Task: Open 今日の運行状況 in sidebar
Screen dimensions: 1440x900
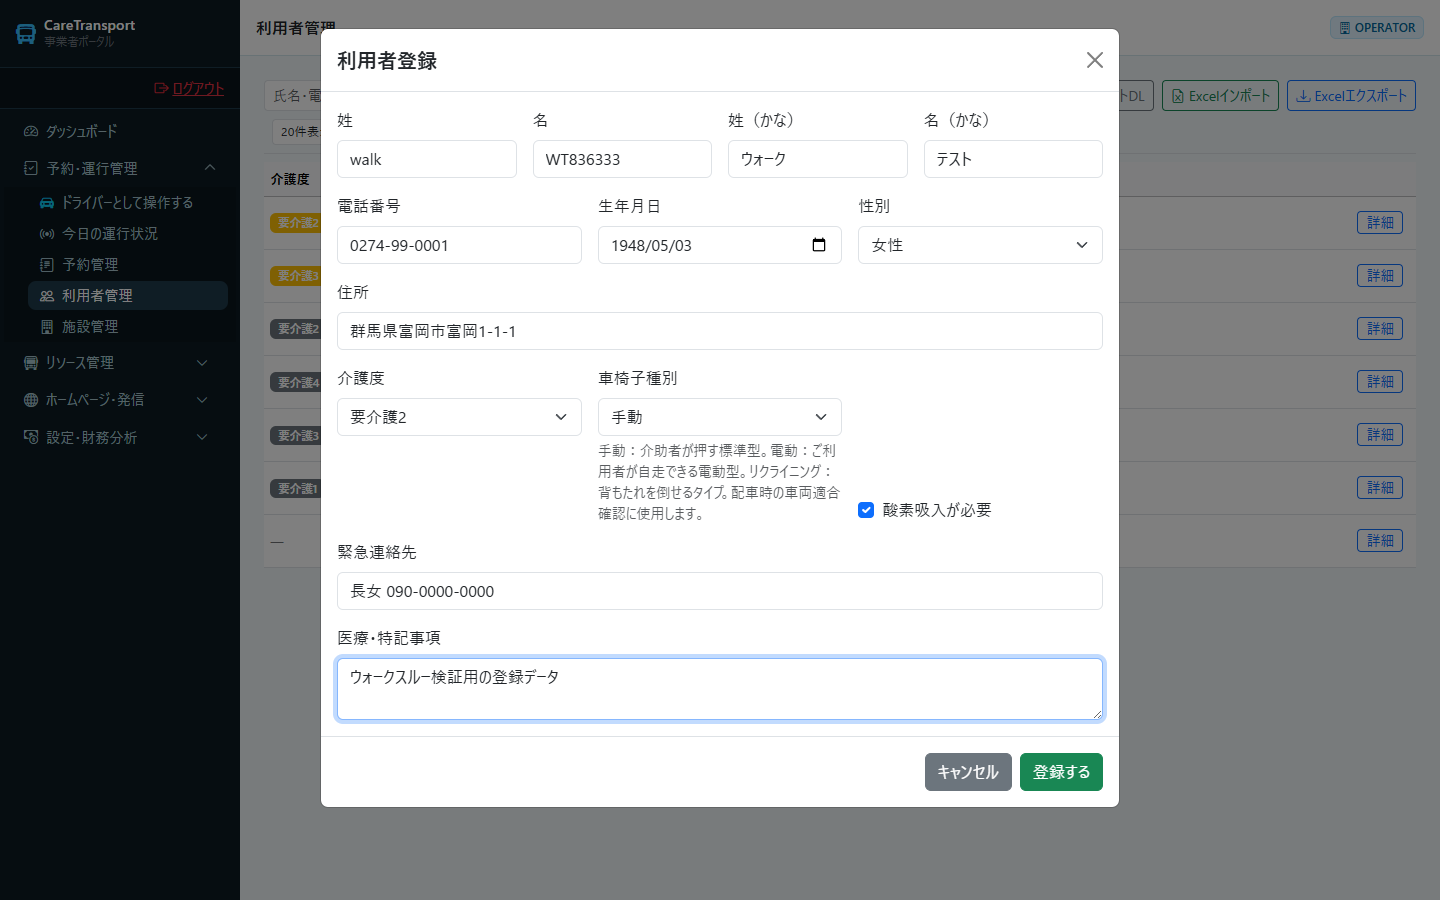Action: [x=128, y=233]
